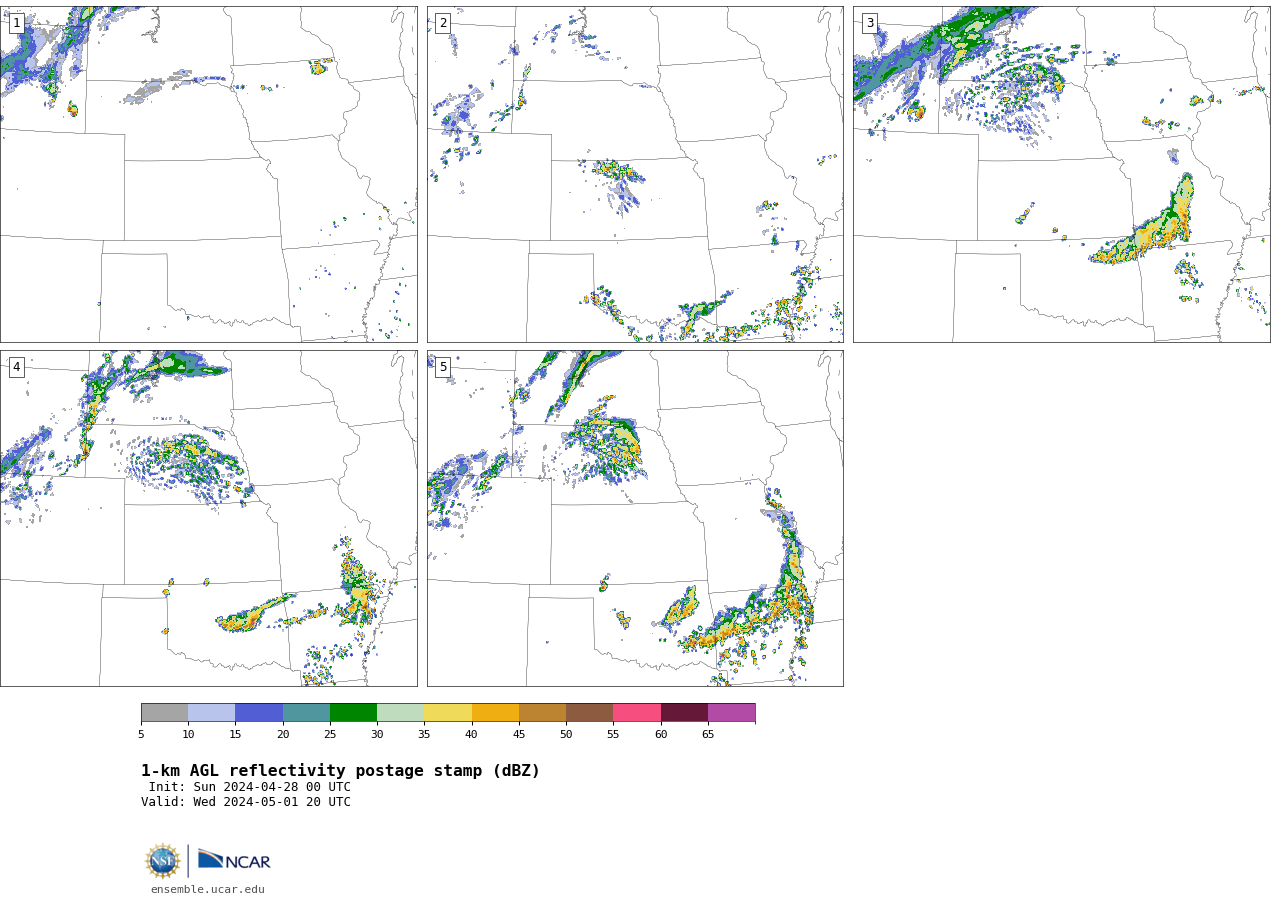This screenshot has width=1280, height=901.
Task: Click panel number label 5
Action: [443, 367]
